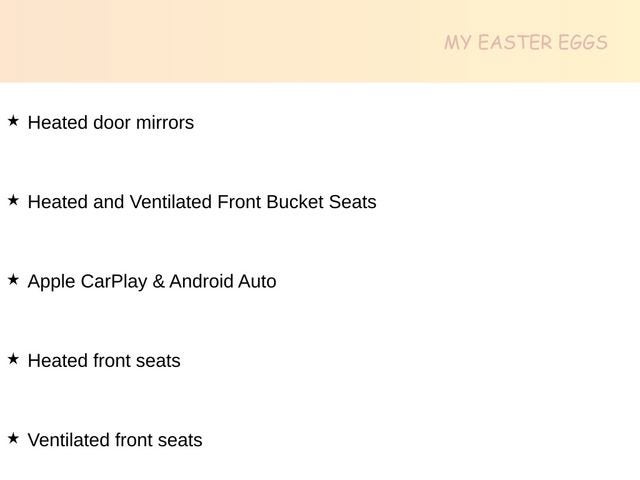The height and width of the screenshot is (480, 640).
Task: Click the MY EASTER EGGS title
Action: point(526,42)
